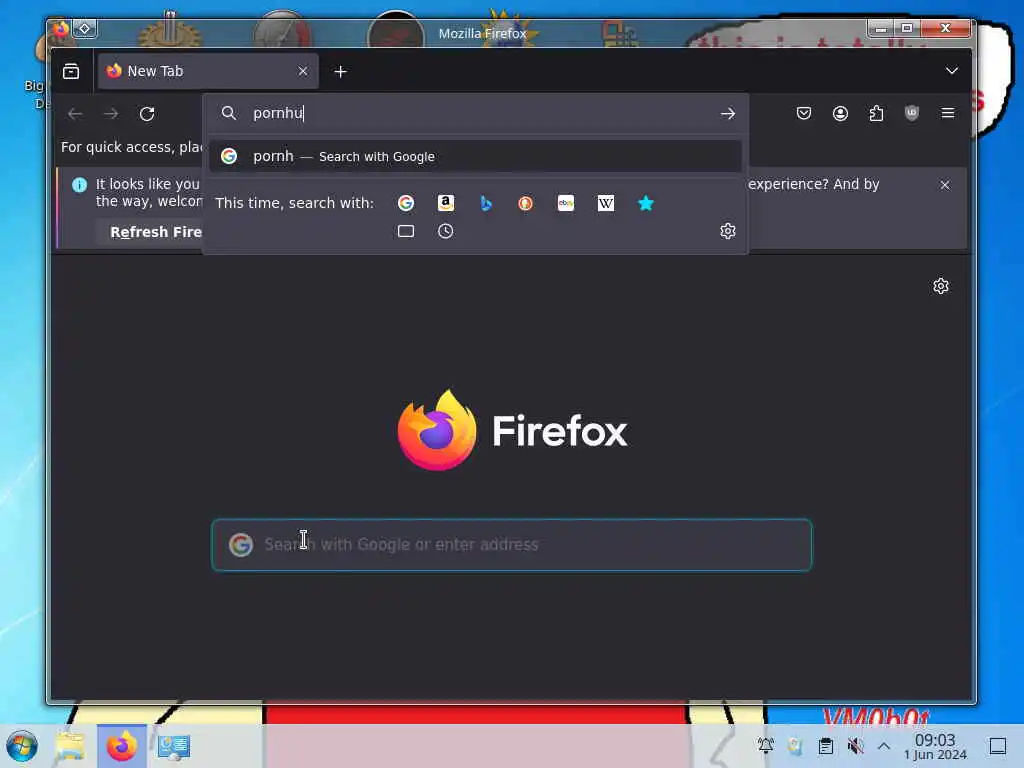Reload the current page
The width and height of the screenshot is (1024, 768).
(147, 114)
